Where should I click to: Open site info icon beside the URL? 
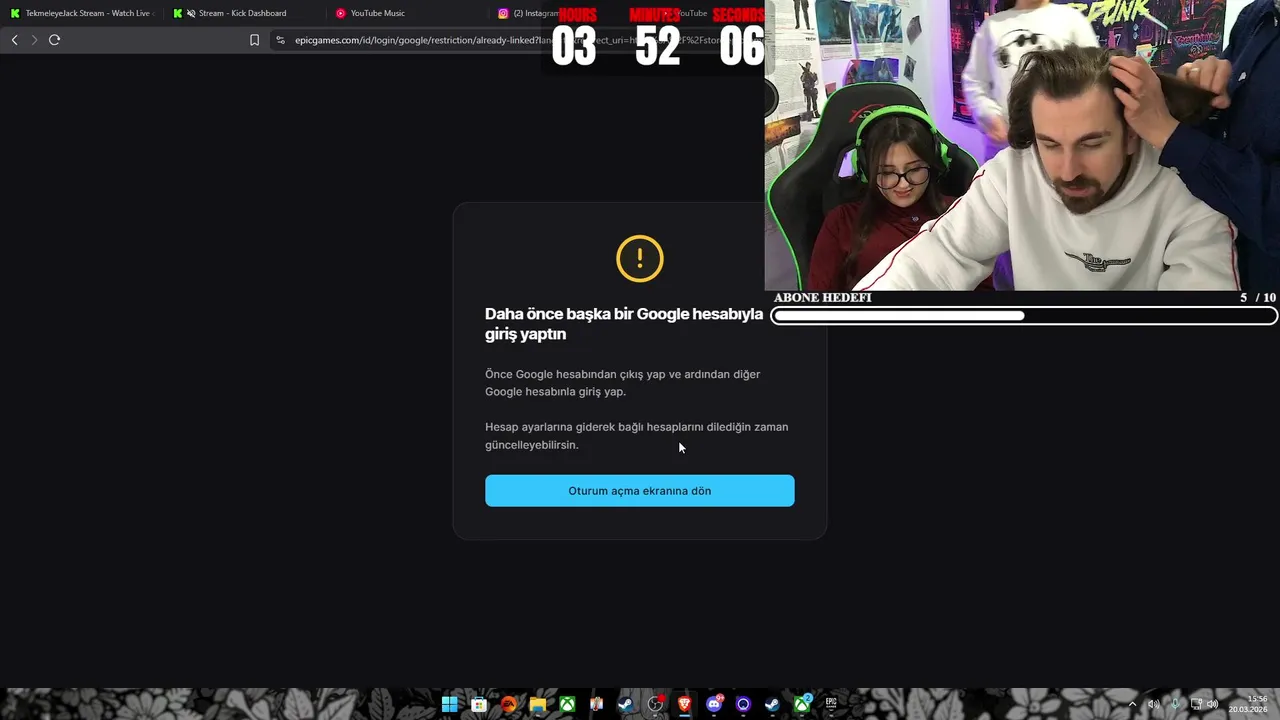click(280, 40)
